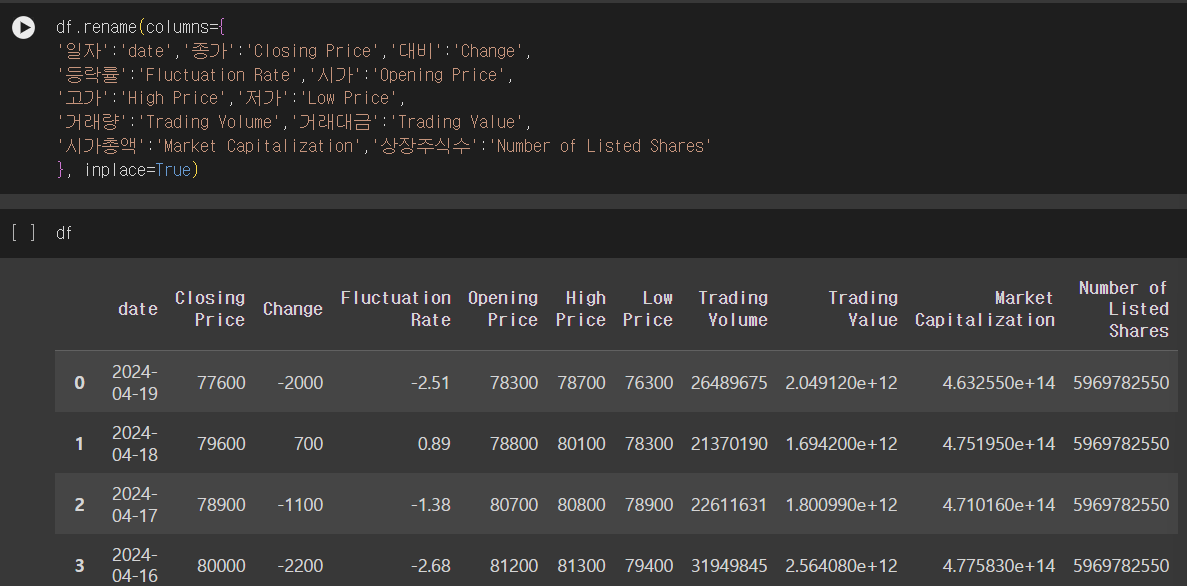This screenshot has height=586, width=1187.
Task: Select row index 0
Action: pyautogui.click(x=79, y=382)
